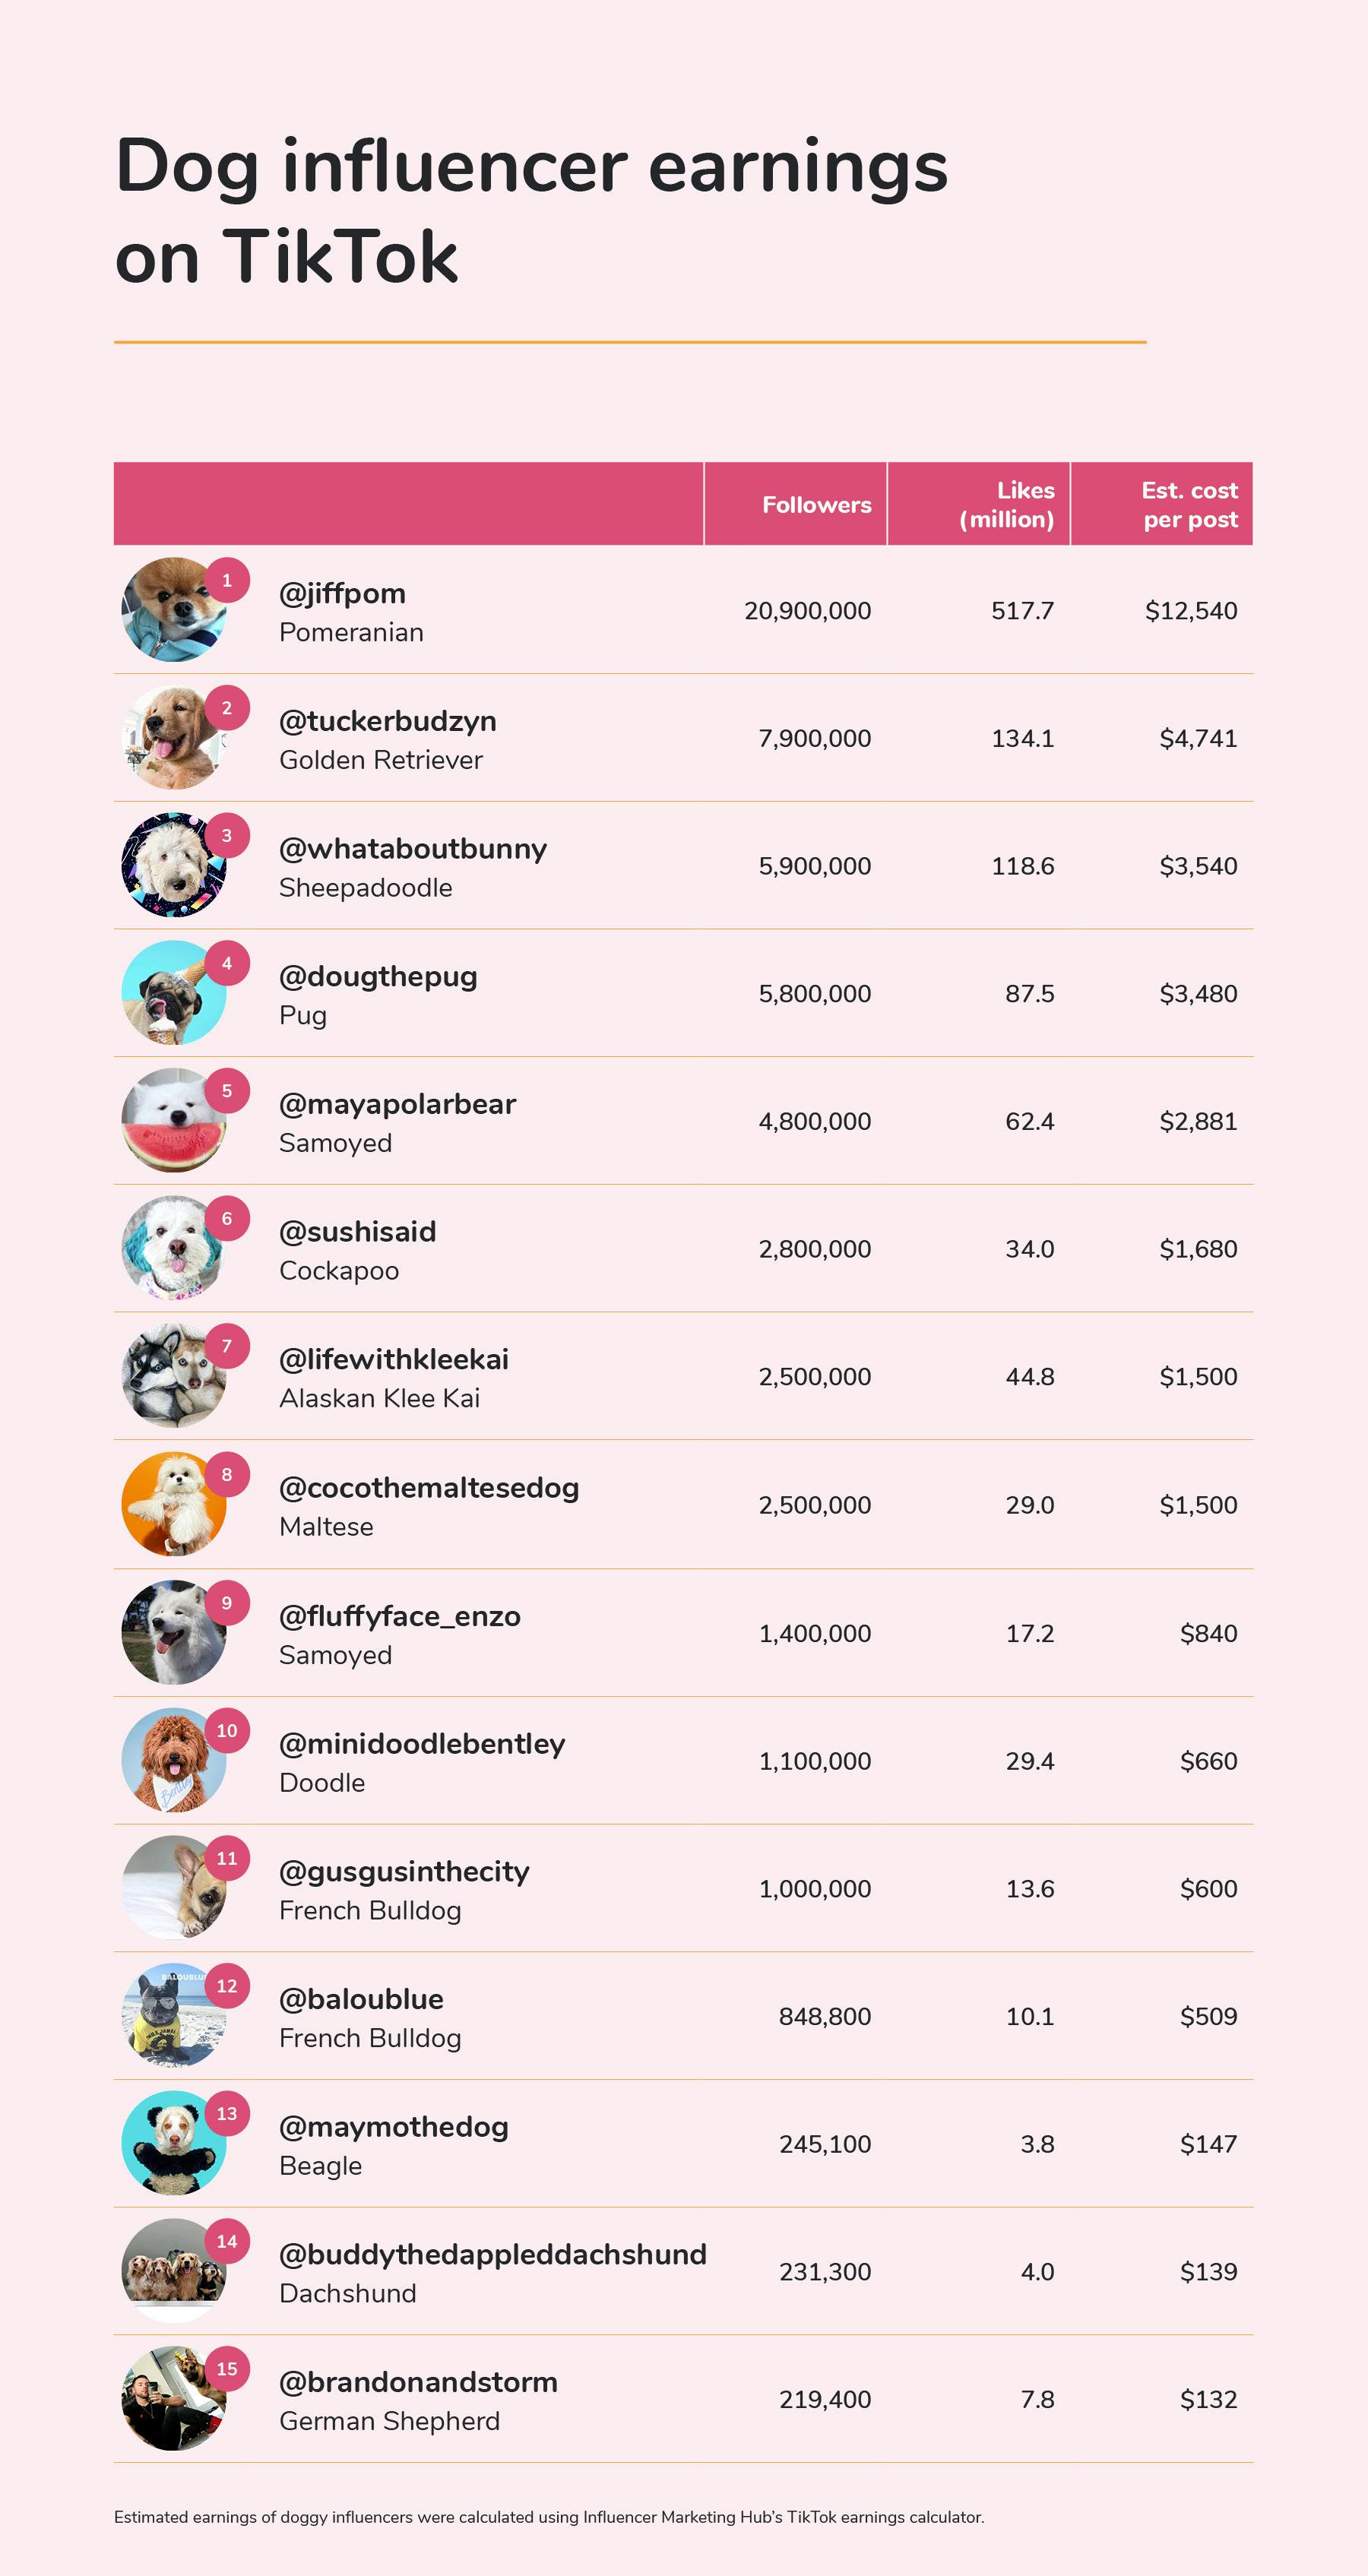Select the @buddythedappleddachshund username
1368x2576 pixels.
coord(492,2255)
